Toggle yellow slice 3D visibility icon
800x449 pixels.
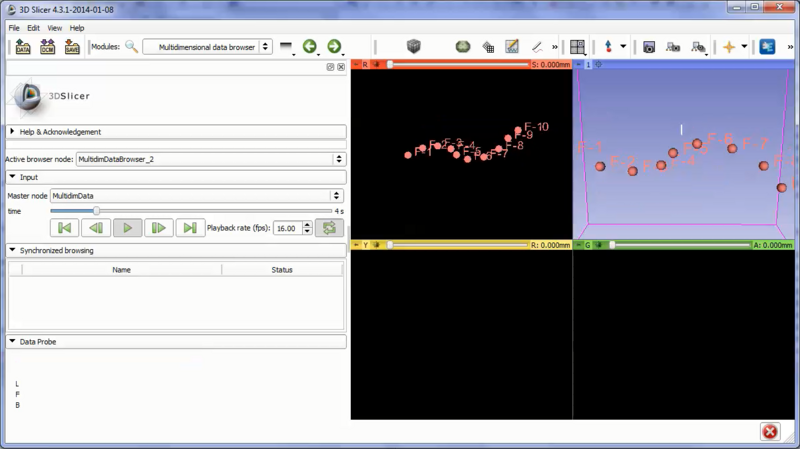coord(377,245)
